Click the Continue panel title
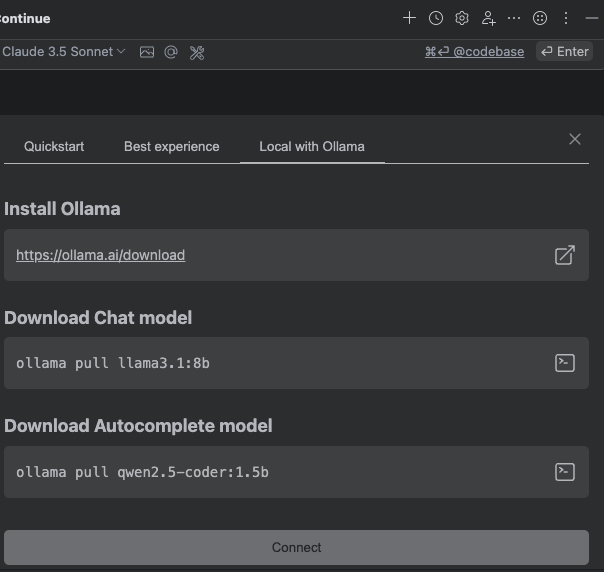 pos(25,18)
